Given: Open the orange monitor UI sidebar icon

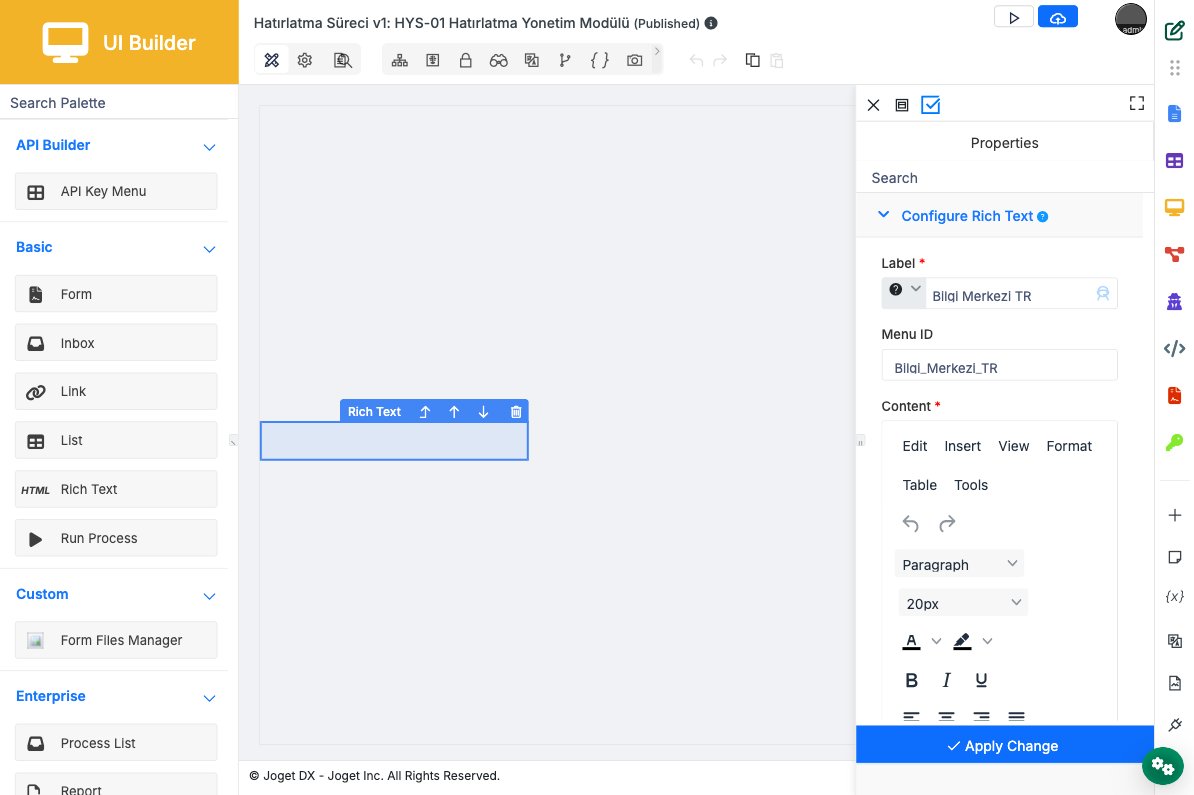Looking at the screenshot, I should (1174, 207).
